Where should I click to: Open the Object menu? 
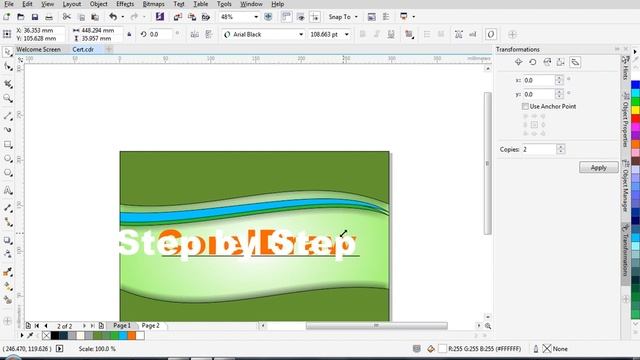pyautogui.click(x=98, y=4)
